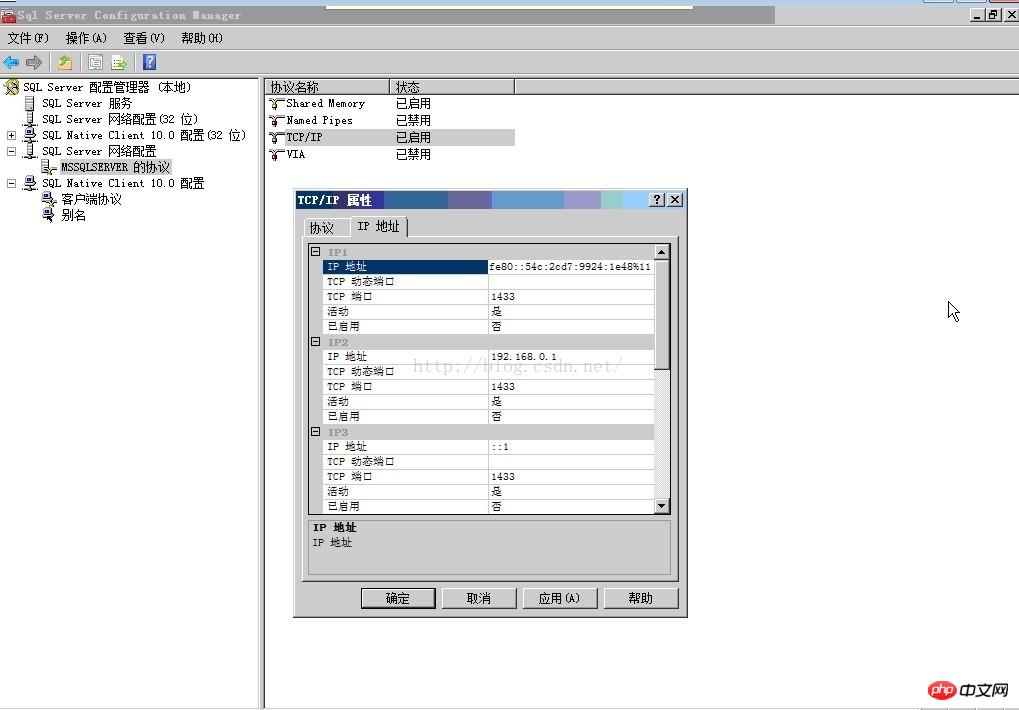Click the Properties sheet toolbar icon
Viewport: 1019px width, 710px height.
(95, 62)
